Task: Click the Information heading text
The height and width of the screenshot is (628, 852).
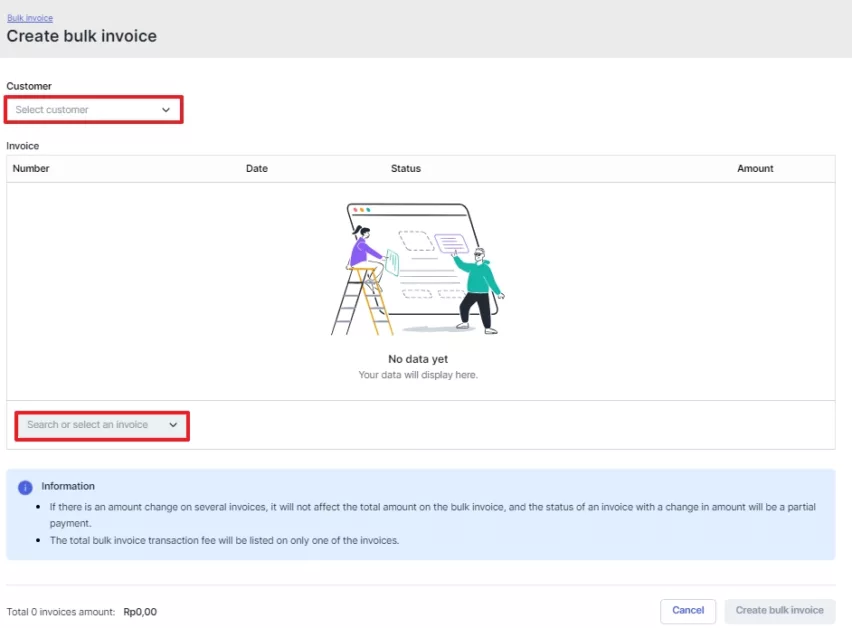Action: click(68, 486)
